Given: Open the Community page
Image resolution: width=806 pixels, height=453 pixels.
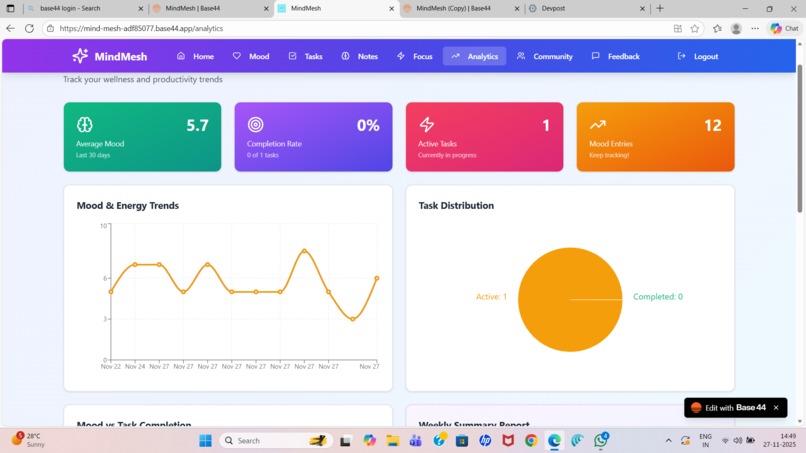Looking at the screenshot, I should pos(545,56).
